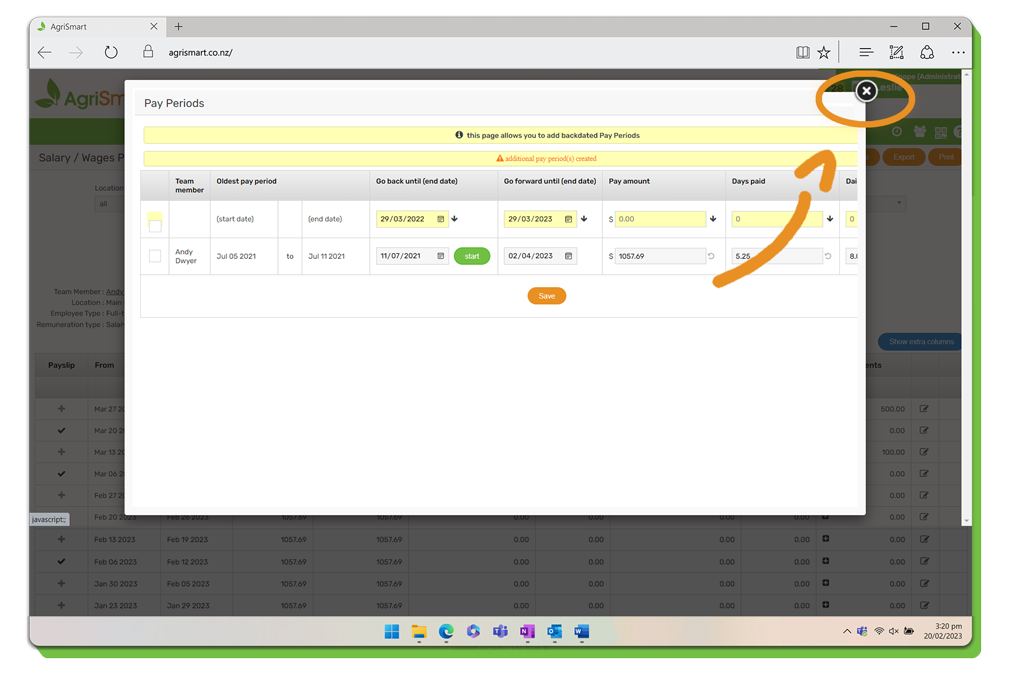
Task: Open calendar for 29/03/2022 go-back date
Action: point(440,219)
